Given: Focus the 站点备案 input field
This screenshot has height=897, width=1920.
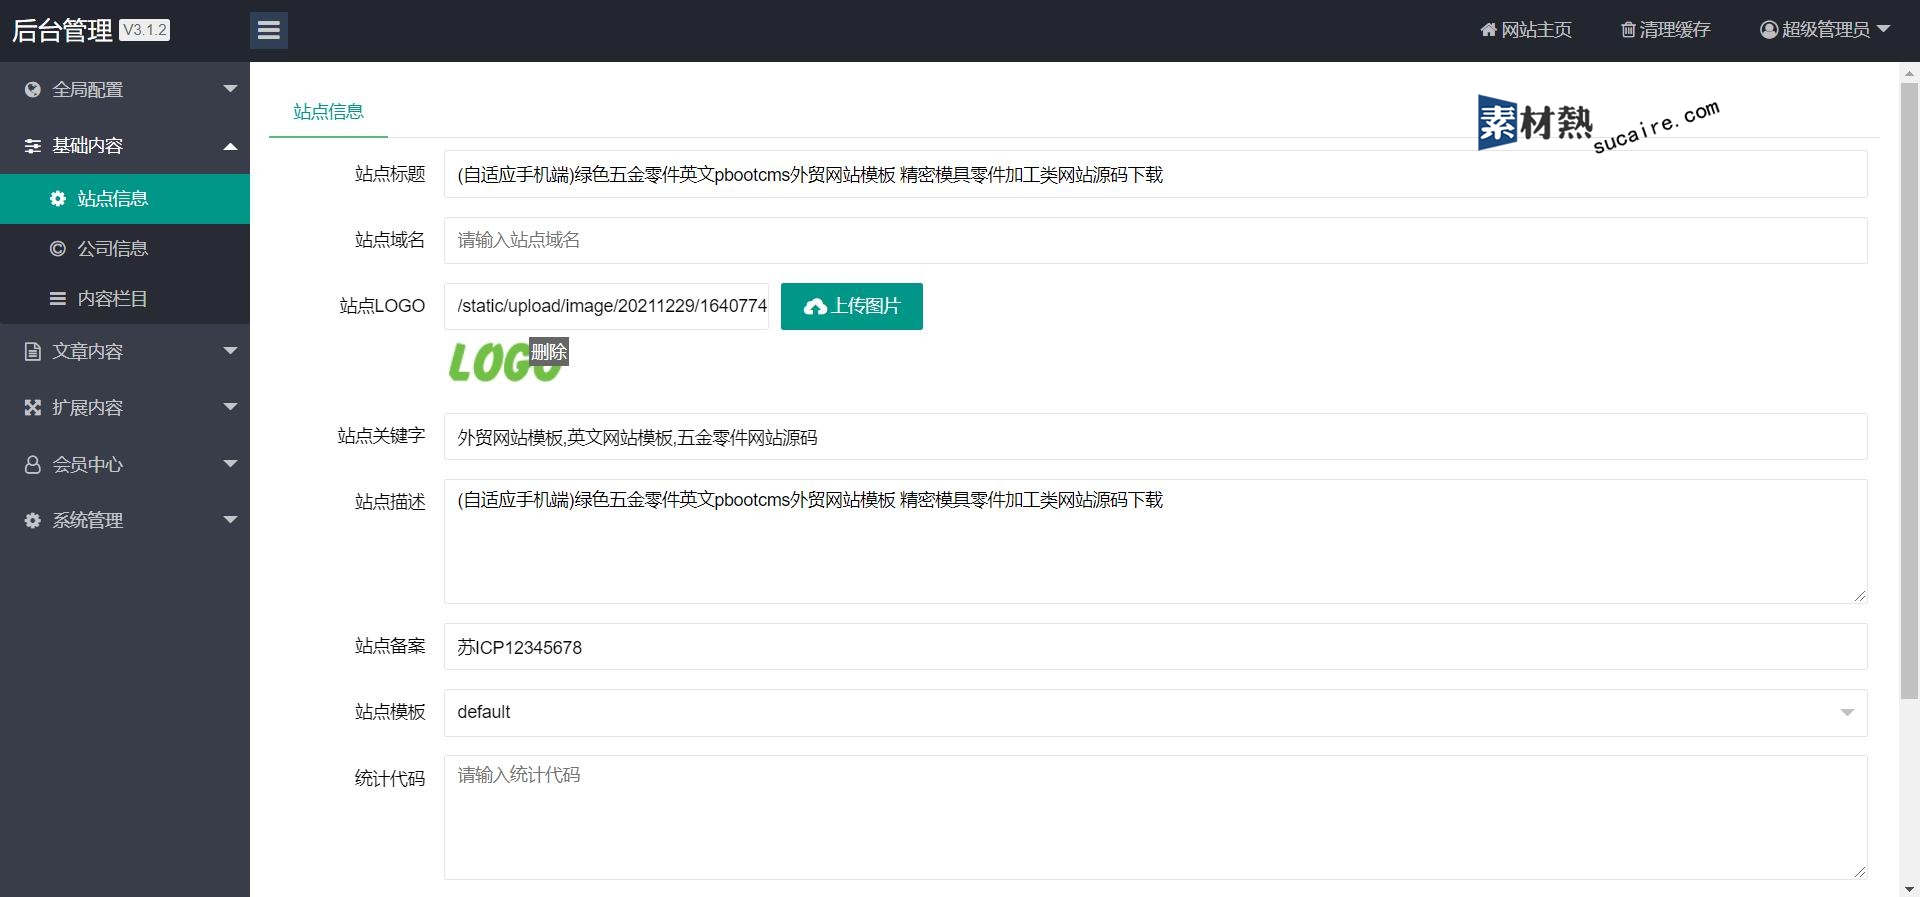Looking at the screenshot, I should pyautogui.click(x=1155, y=647).
